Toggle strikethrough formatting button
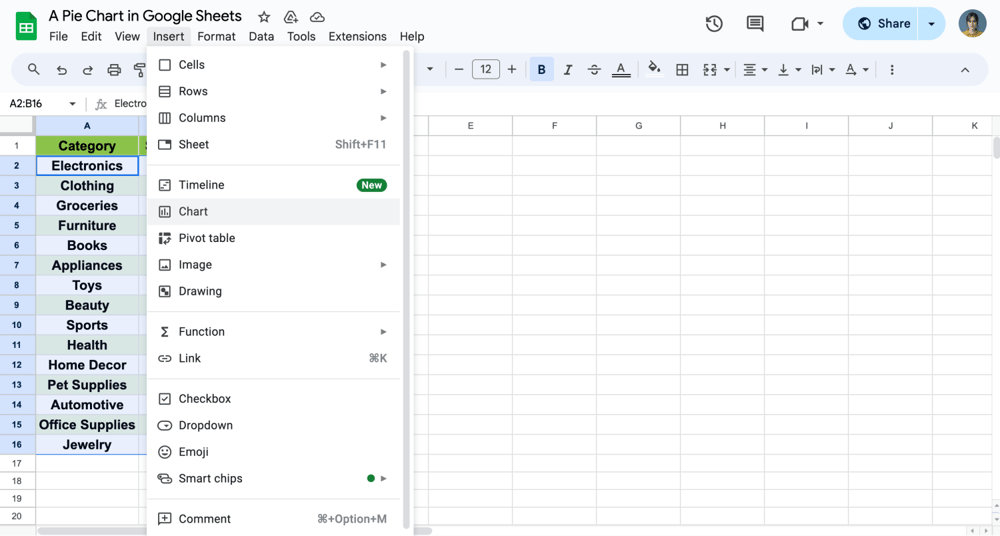Screen dimensions: 1000x536 pos(594,70)
